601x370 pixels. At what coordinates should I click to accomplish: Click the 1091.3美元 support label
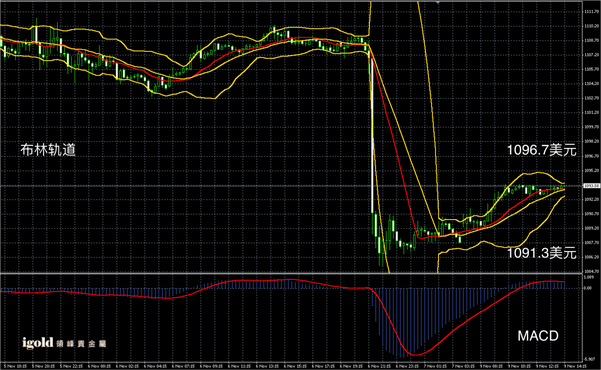(542, 253)
